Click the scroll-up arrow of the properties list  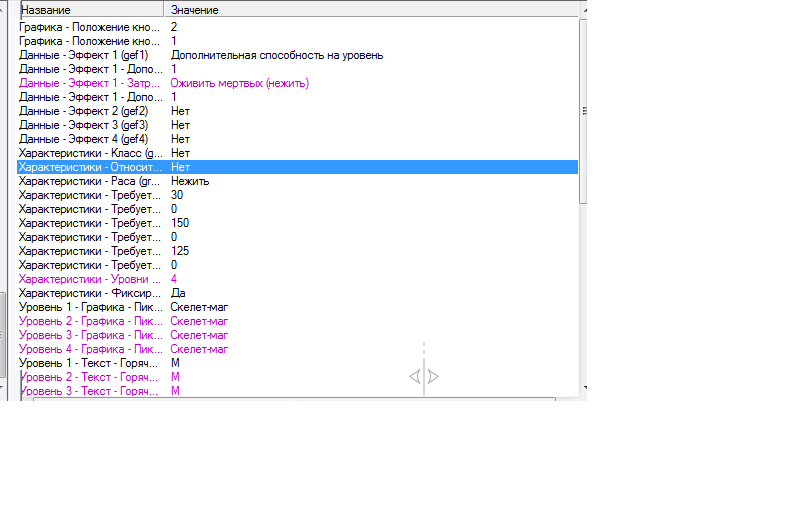[x=584, y=11]
